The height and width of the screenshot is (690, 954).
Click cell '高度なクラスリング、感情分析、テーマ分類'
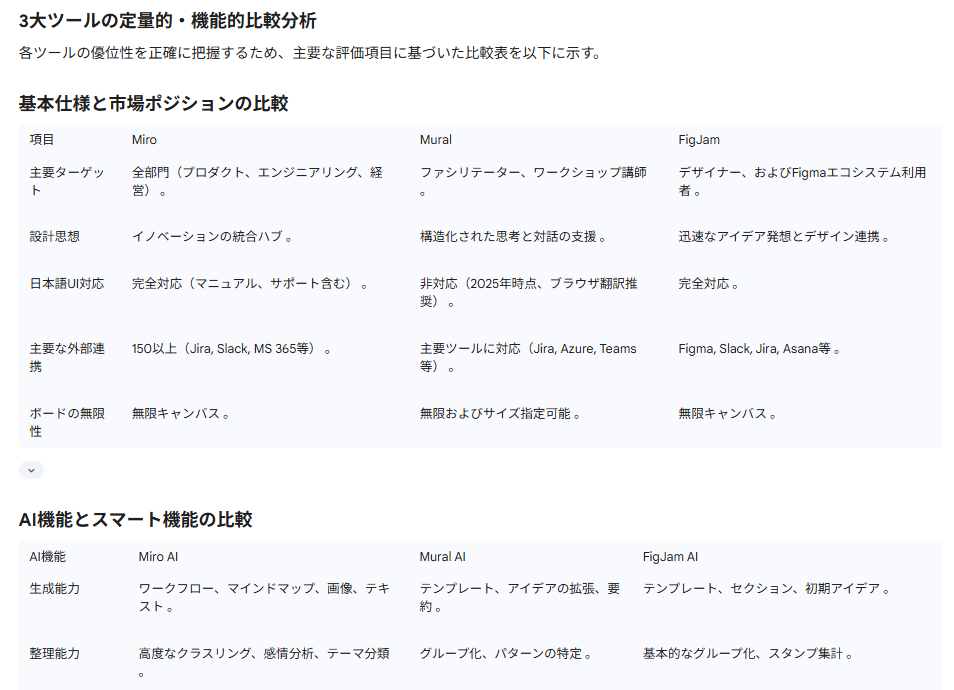264,663
